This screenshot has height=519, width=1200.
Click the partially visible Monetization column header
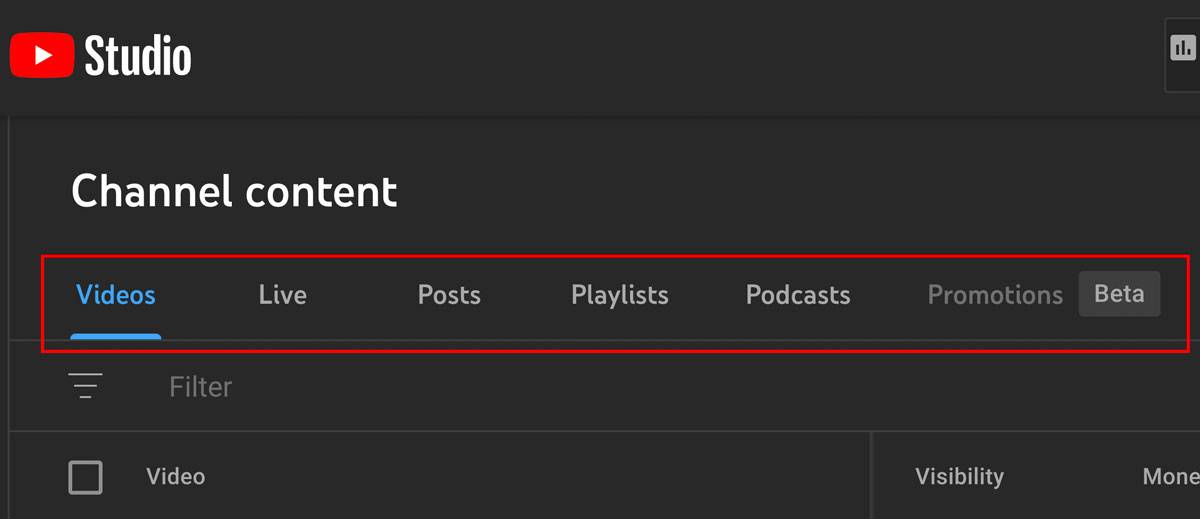click(1170, 477)
